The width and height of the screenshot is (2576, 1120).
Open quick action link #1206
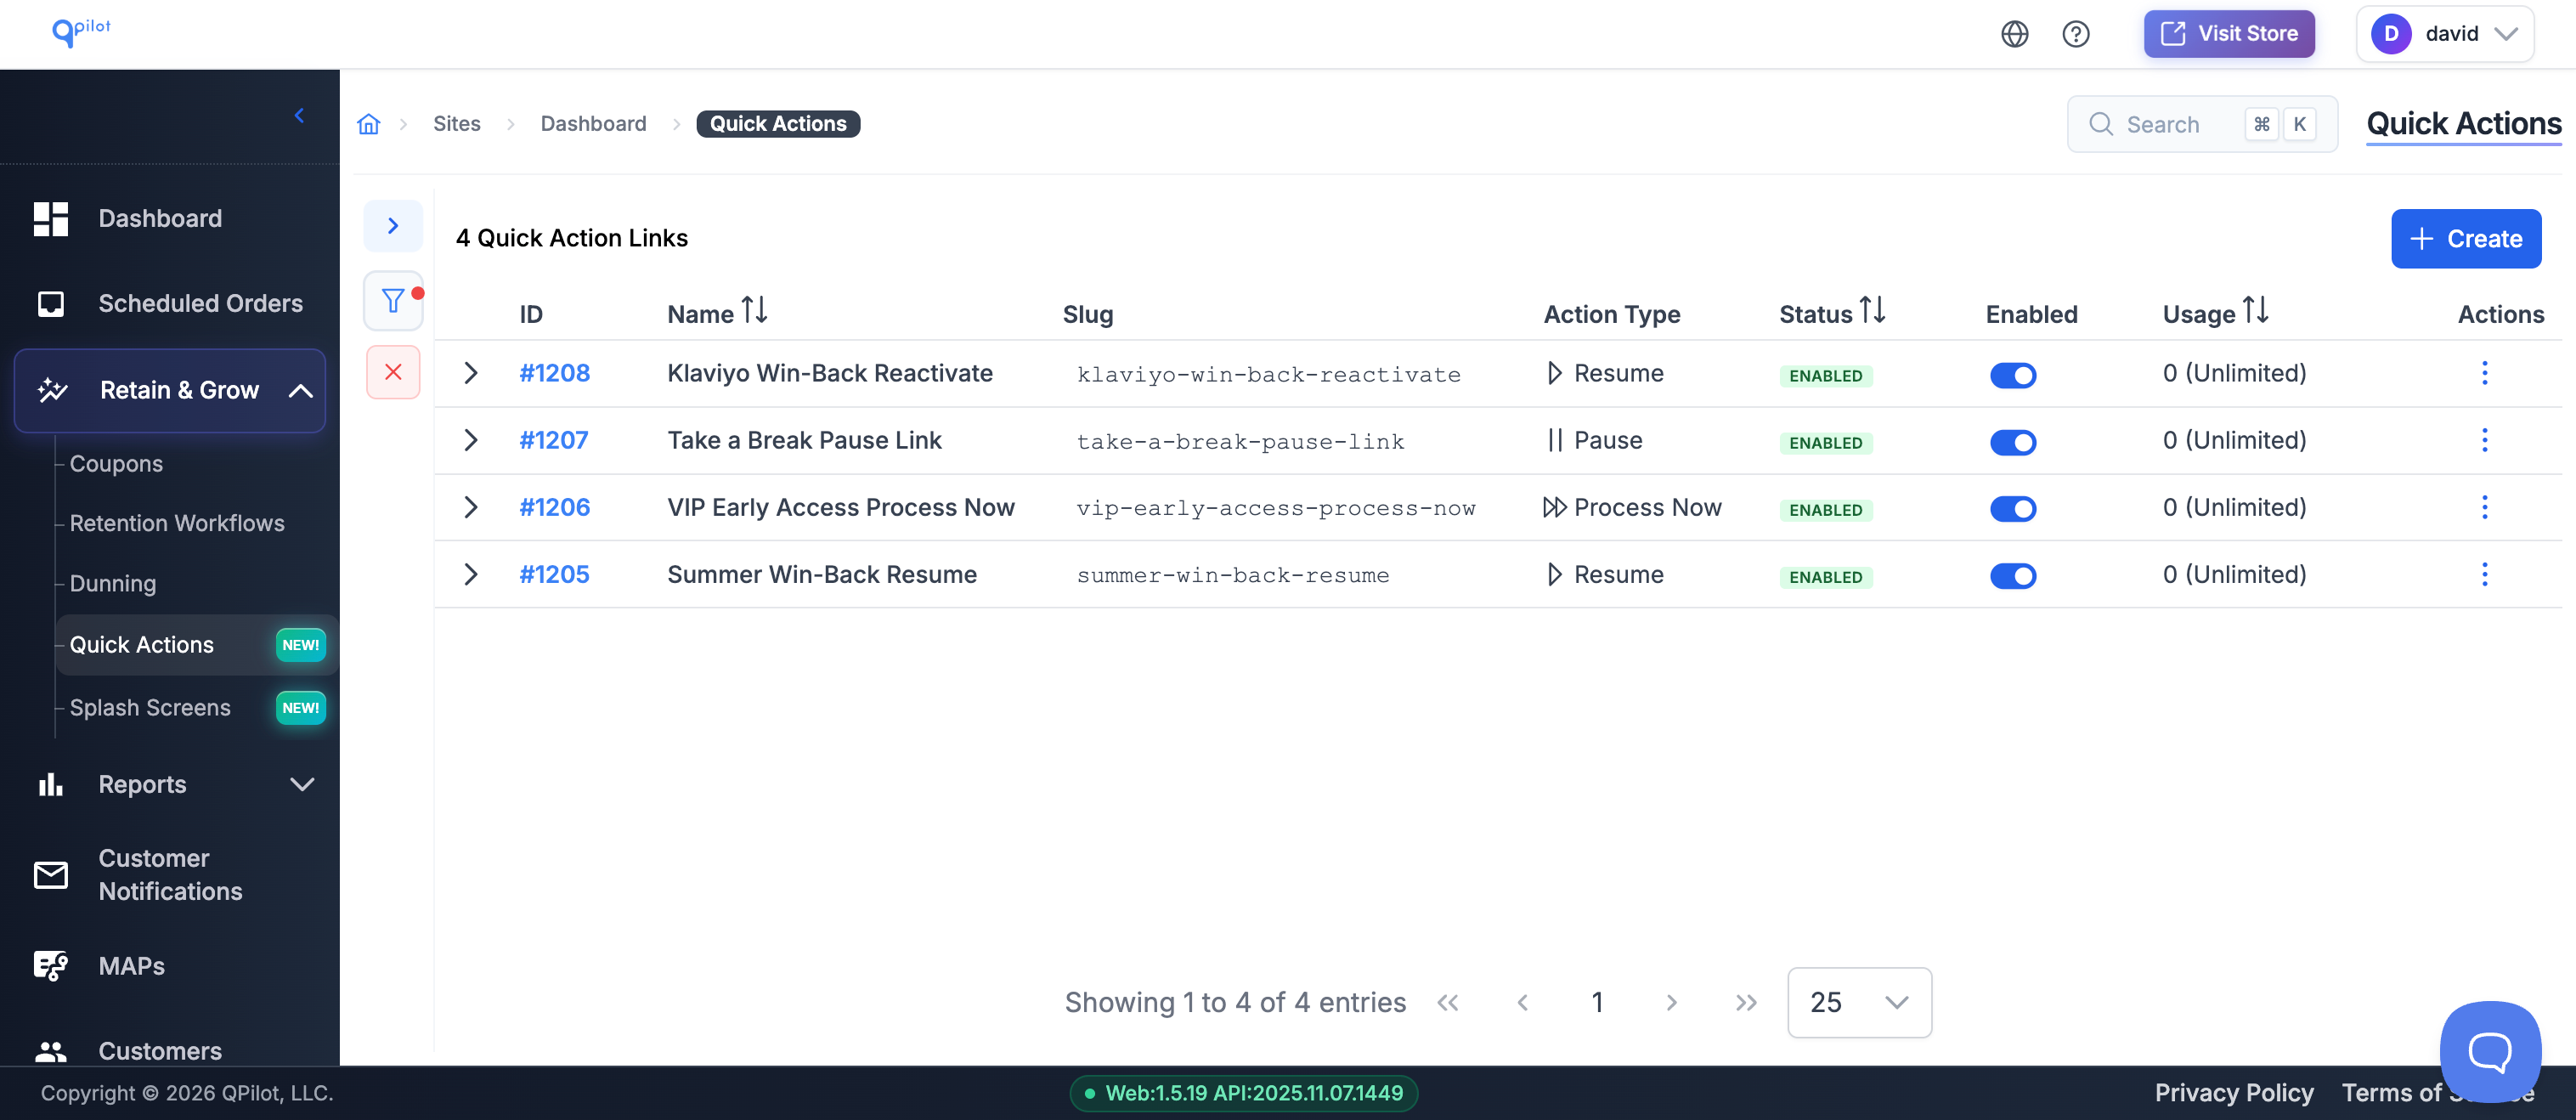tap(554, 507)
